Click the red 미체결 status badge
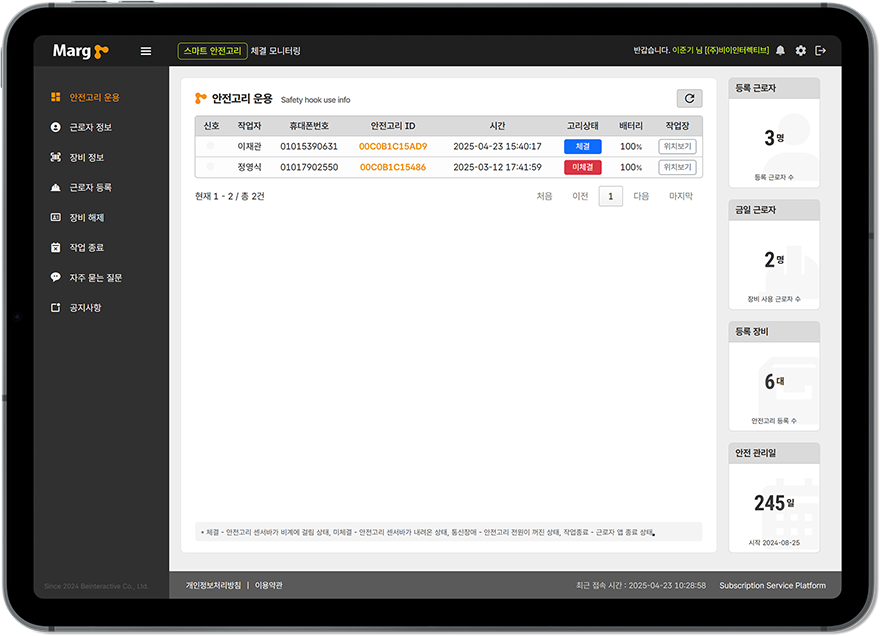Image resolution: width=880 pixels, height=636 pixels. click(x=583, y=167)
